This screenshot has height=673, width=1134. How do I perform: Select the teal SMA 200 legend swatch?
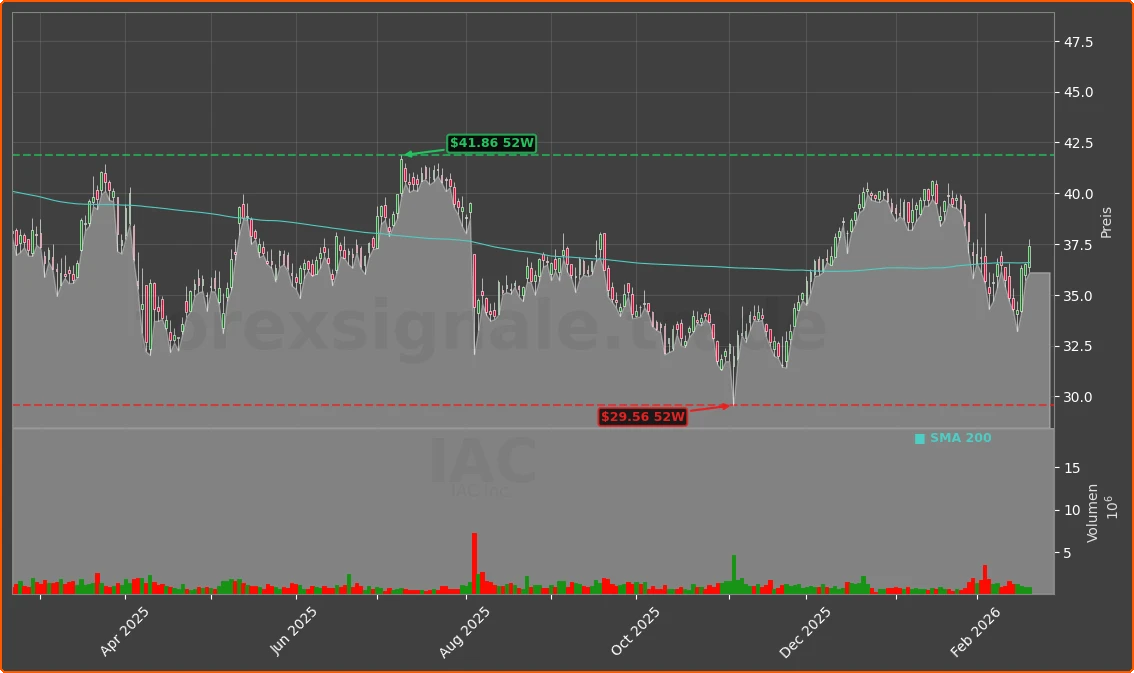coord(918,437)
